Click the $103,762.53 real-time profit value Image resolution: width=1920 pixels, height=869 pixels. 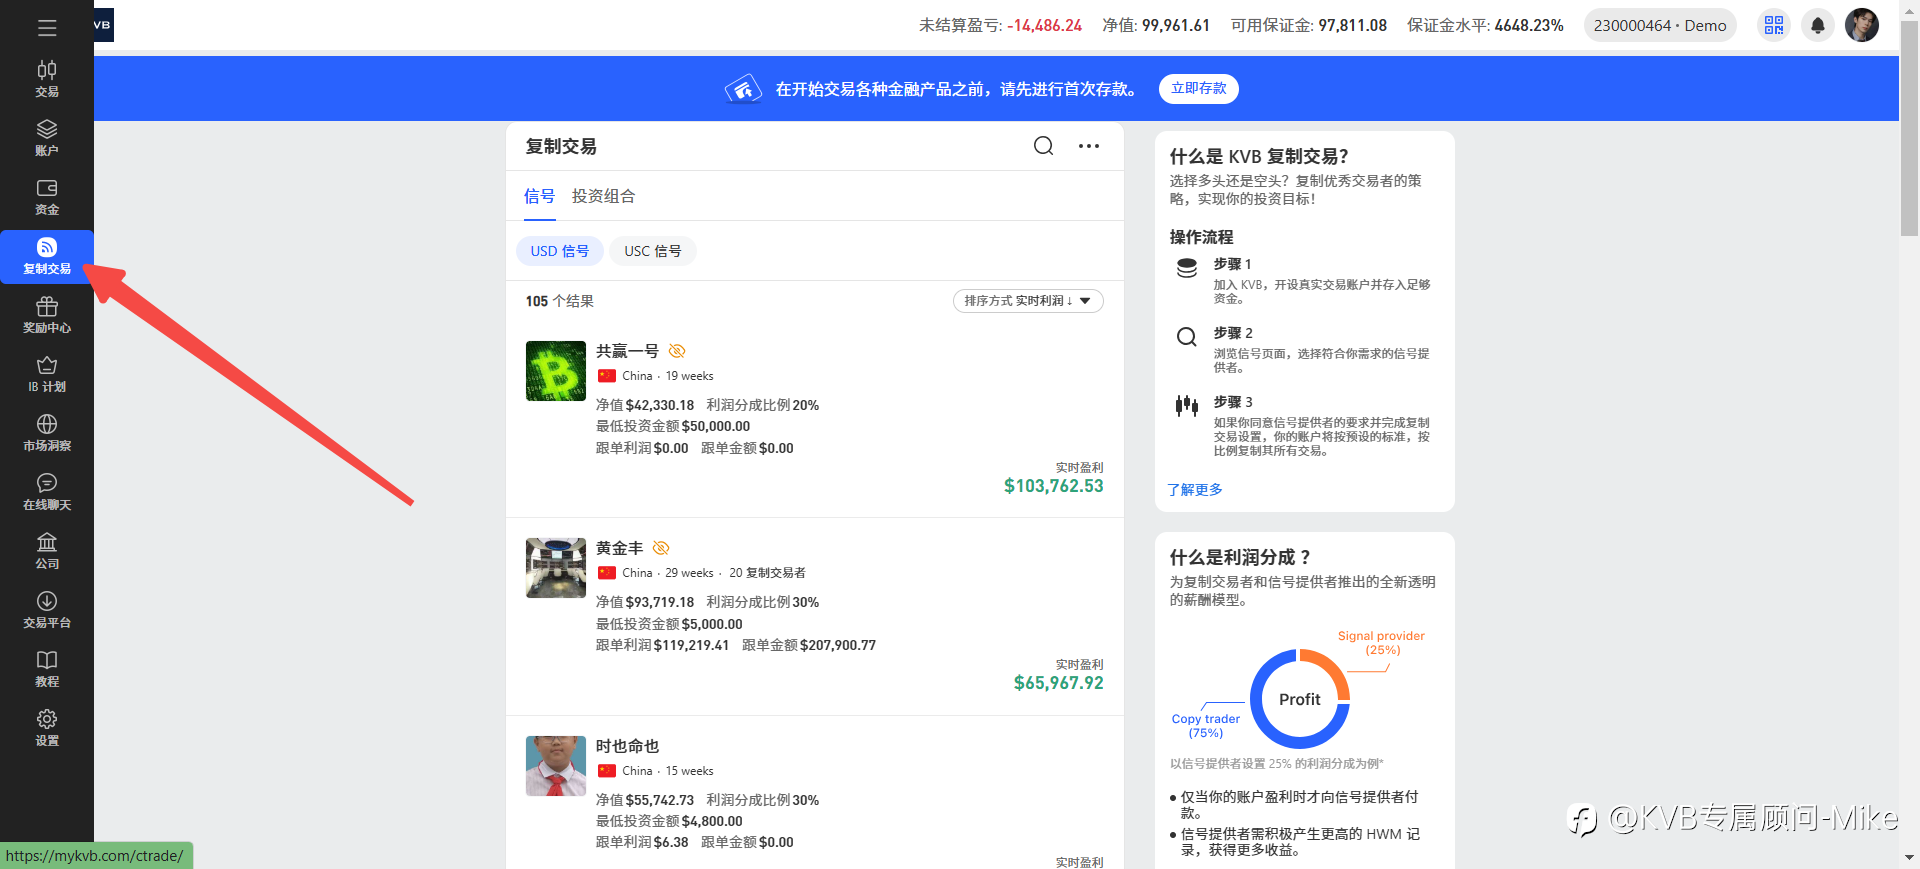click(x=1054, y=486)
